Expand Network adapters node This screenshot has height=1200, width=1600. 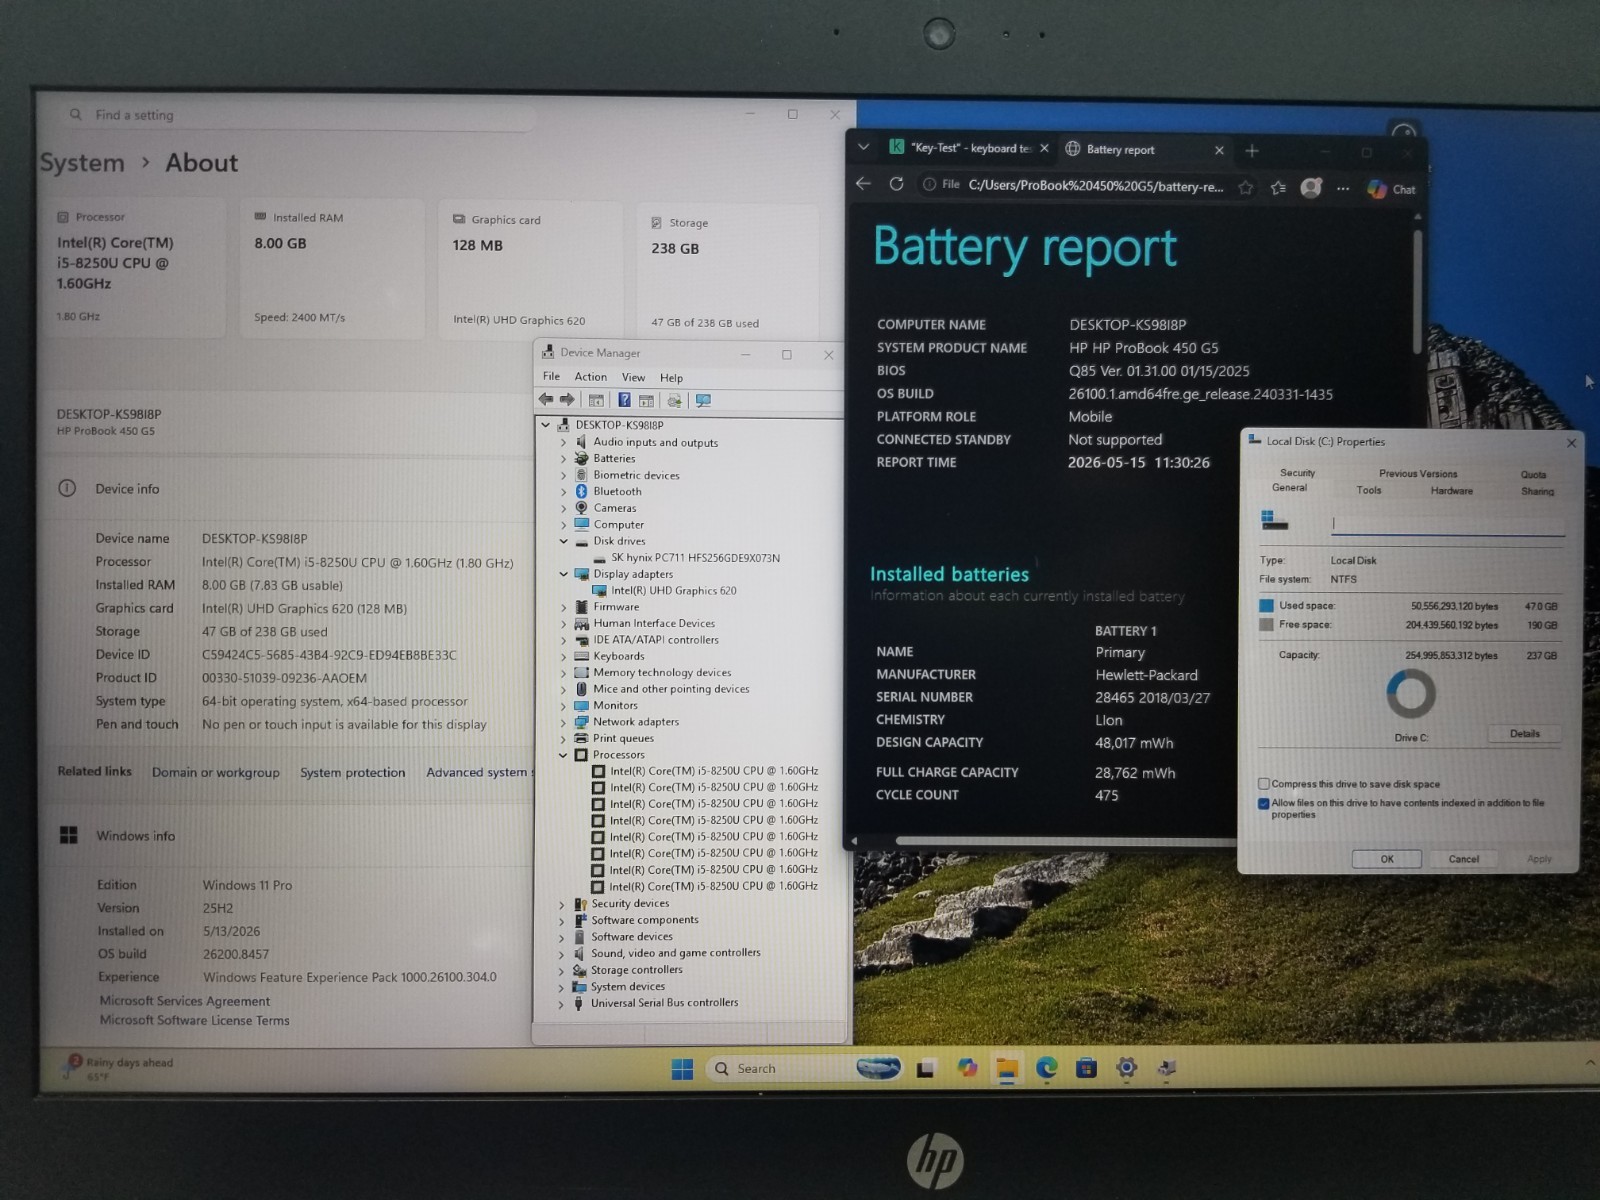pyautogui.click(x=563, y=722)
